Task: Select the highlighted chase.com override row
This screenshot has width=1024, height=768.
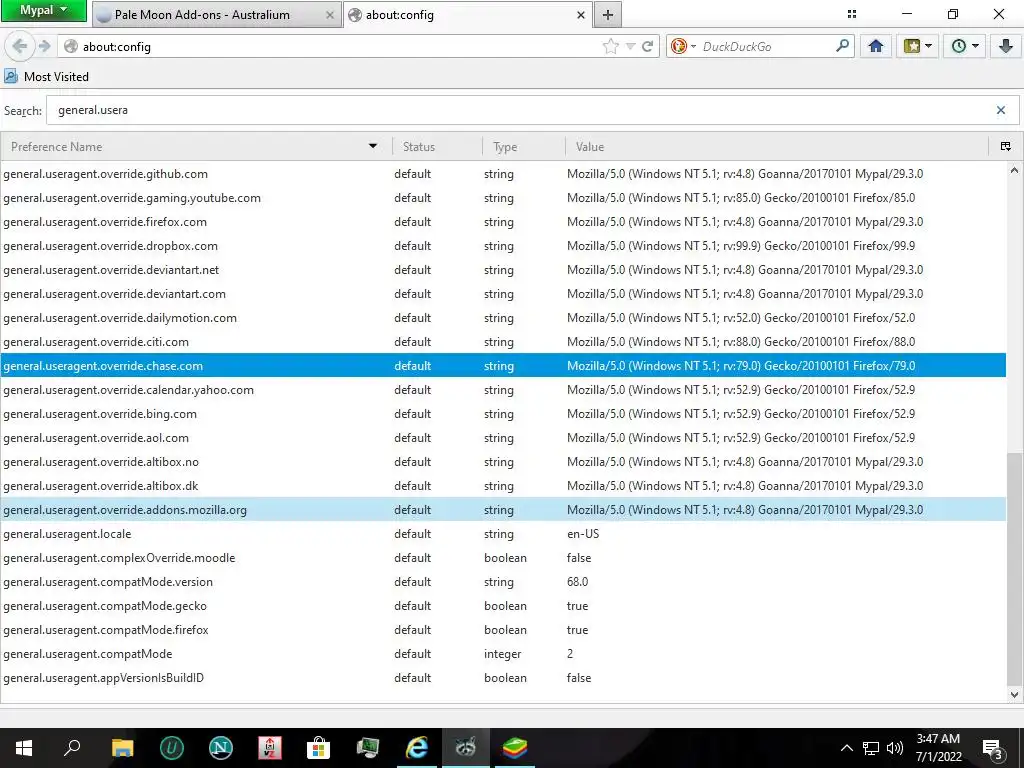Action: (503, 366)
